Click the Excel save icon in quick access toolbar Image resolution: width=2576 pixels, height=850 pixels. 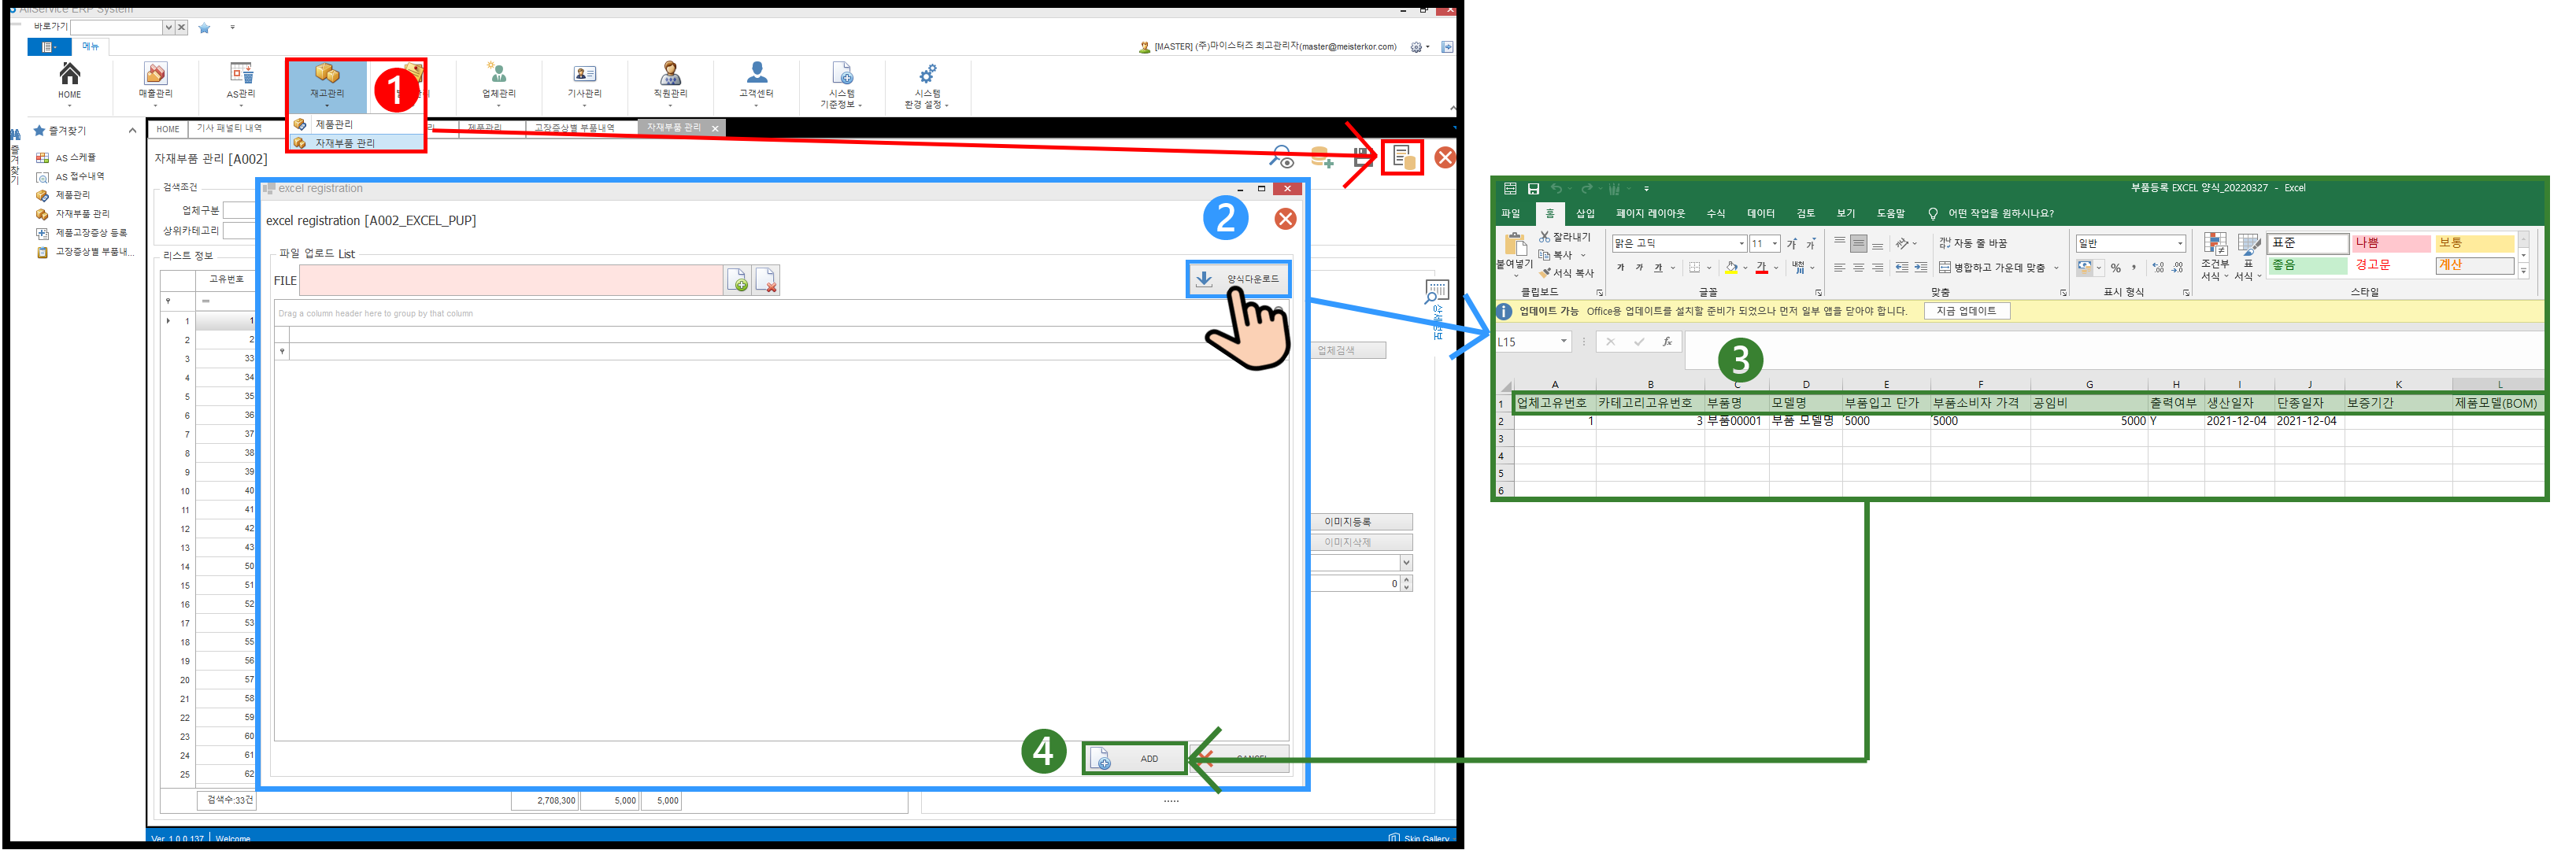pyautogui.click(x=1533, y=188)
